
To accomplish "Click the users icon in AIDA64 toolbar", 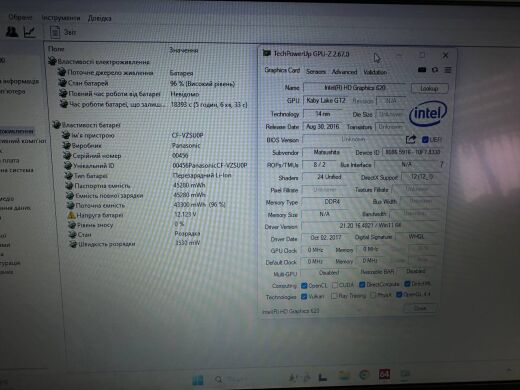I will 12,32.
